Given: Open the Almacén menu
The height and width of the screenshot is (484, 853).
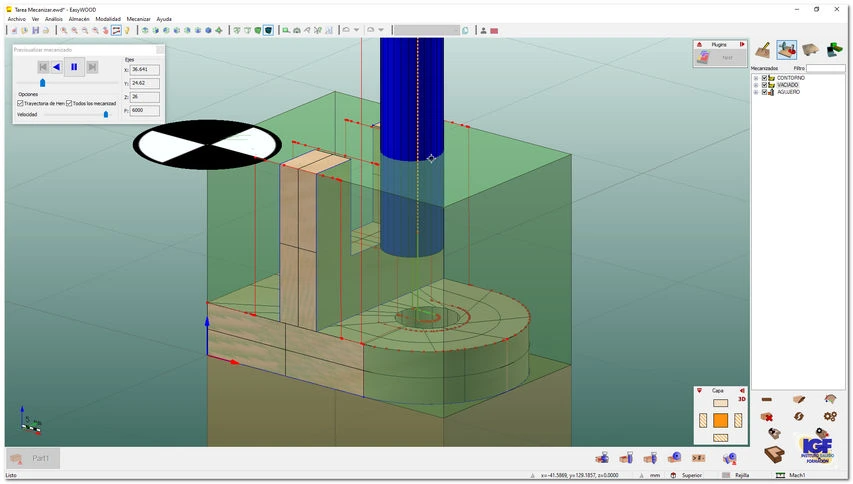Looking at the screenshot, I should pos(79,19).
